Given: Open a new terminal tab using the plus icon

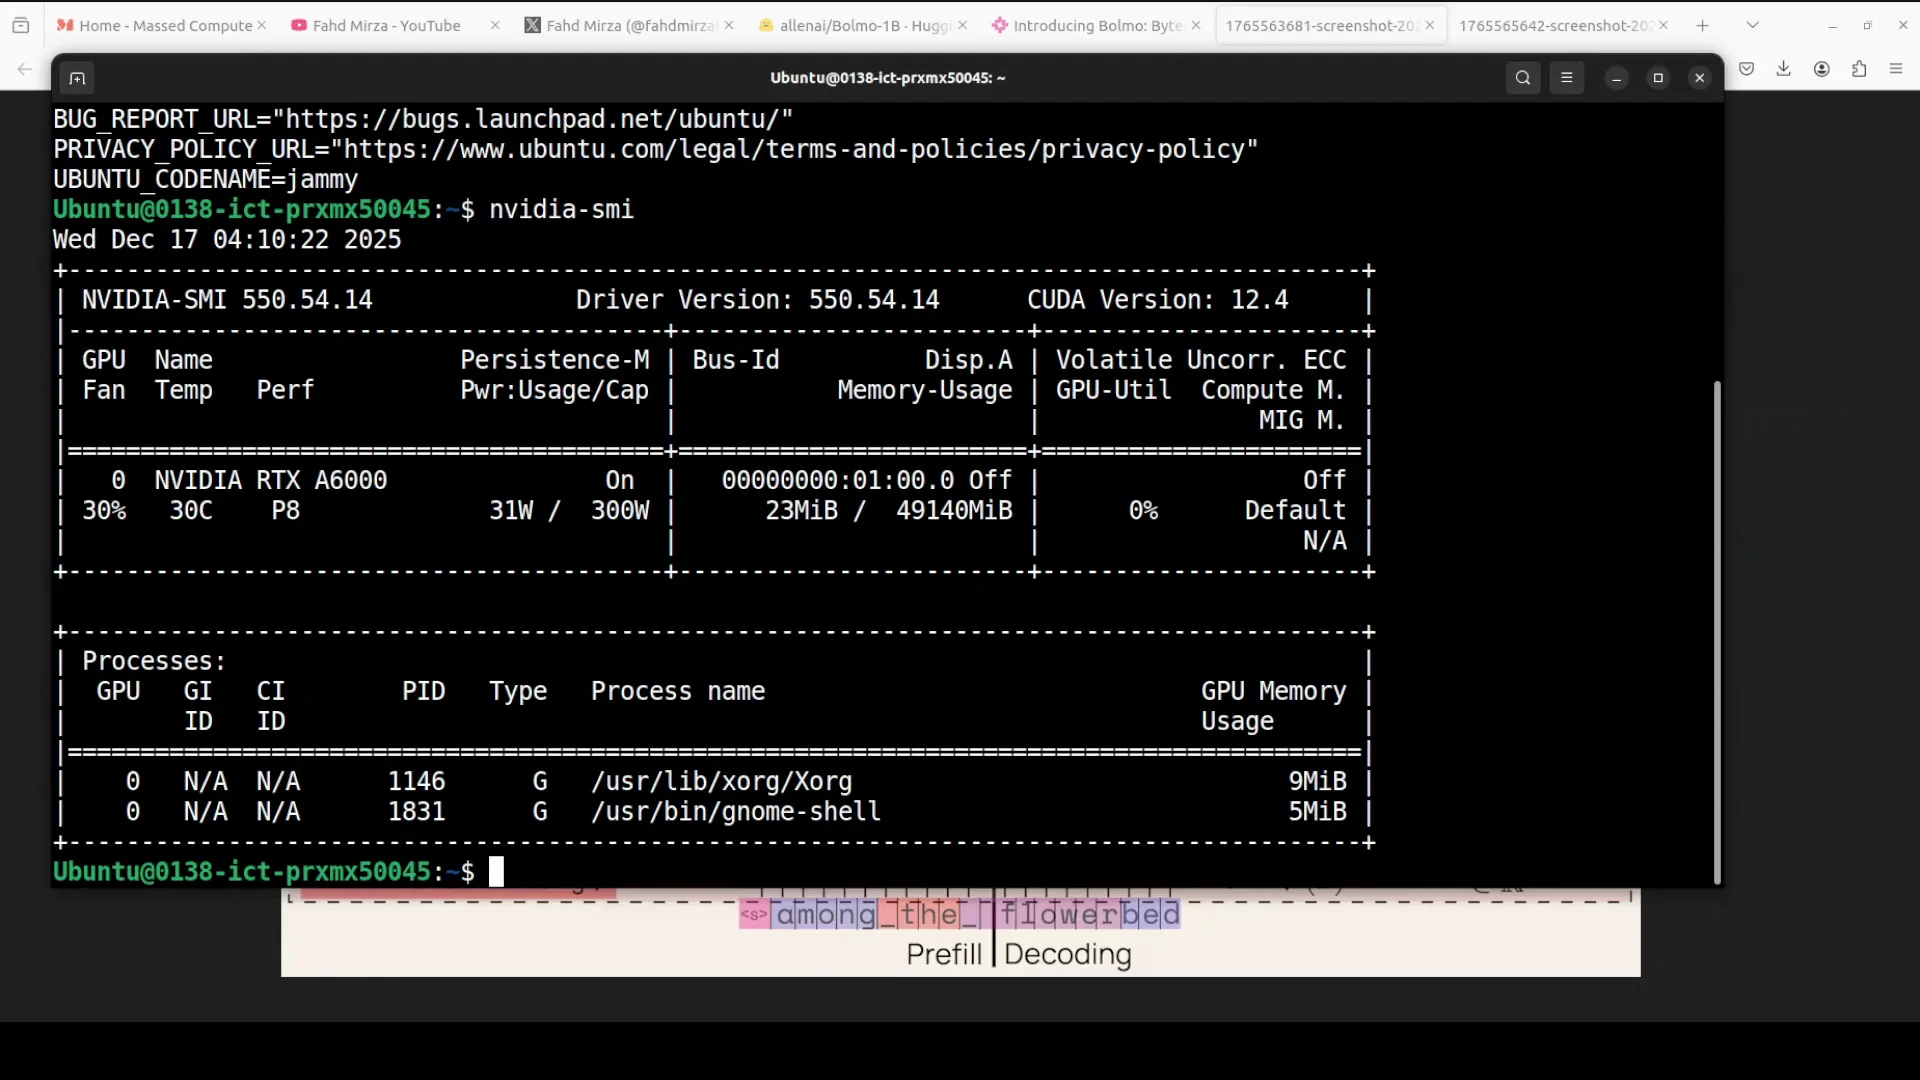Looking at the screenshot, I should 77,78.
